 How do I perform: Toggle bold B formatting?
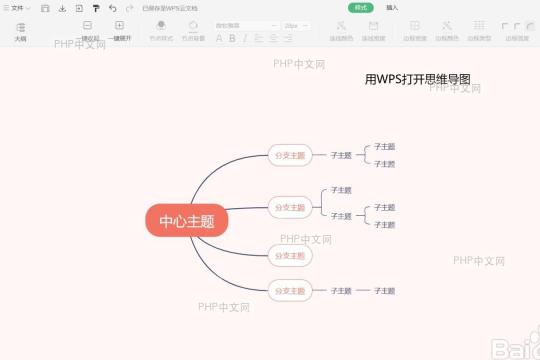tap(232, 38)
